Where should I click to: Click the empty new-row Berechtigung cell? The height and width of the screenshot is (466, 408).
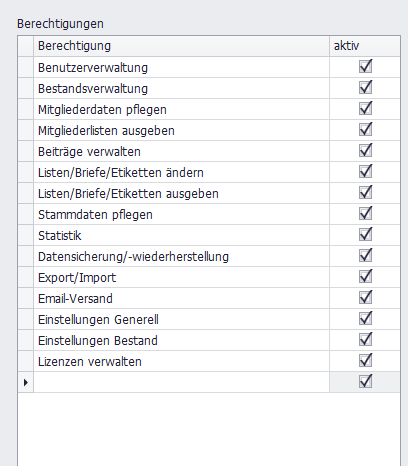[181, 382]
